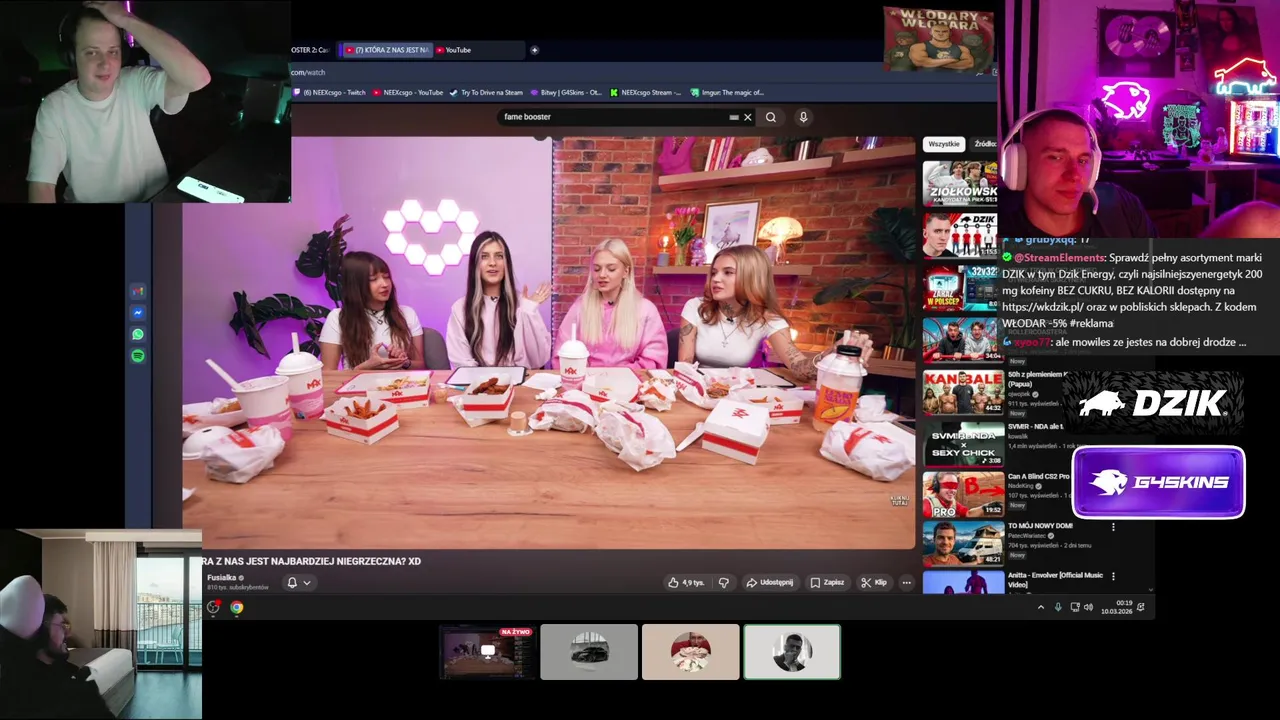The width and height of the screenshot is (1280, 720).
Task: Open the DZIK suggested video thumbnail
Action: (960, 234)
